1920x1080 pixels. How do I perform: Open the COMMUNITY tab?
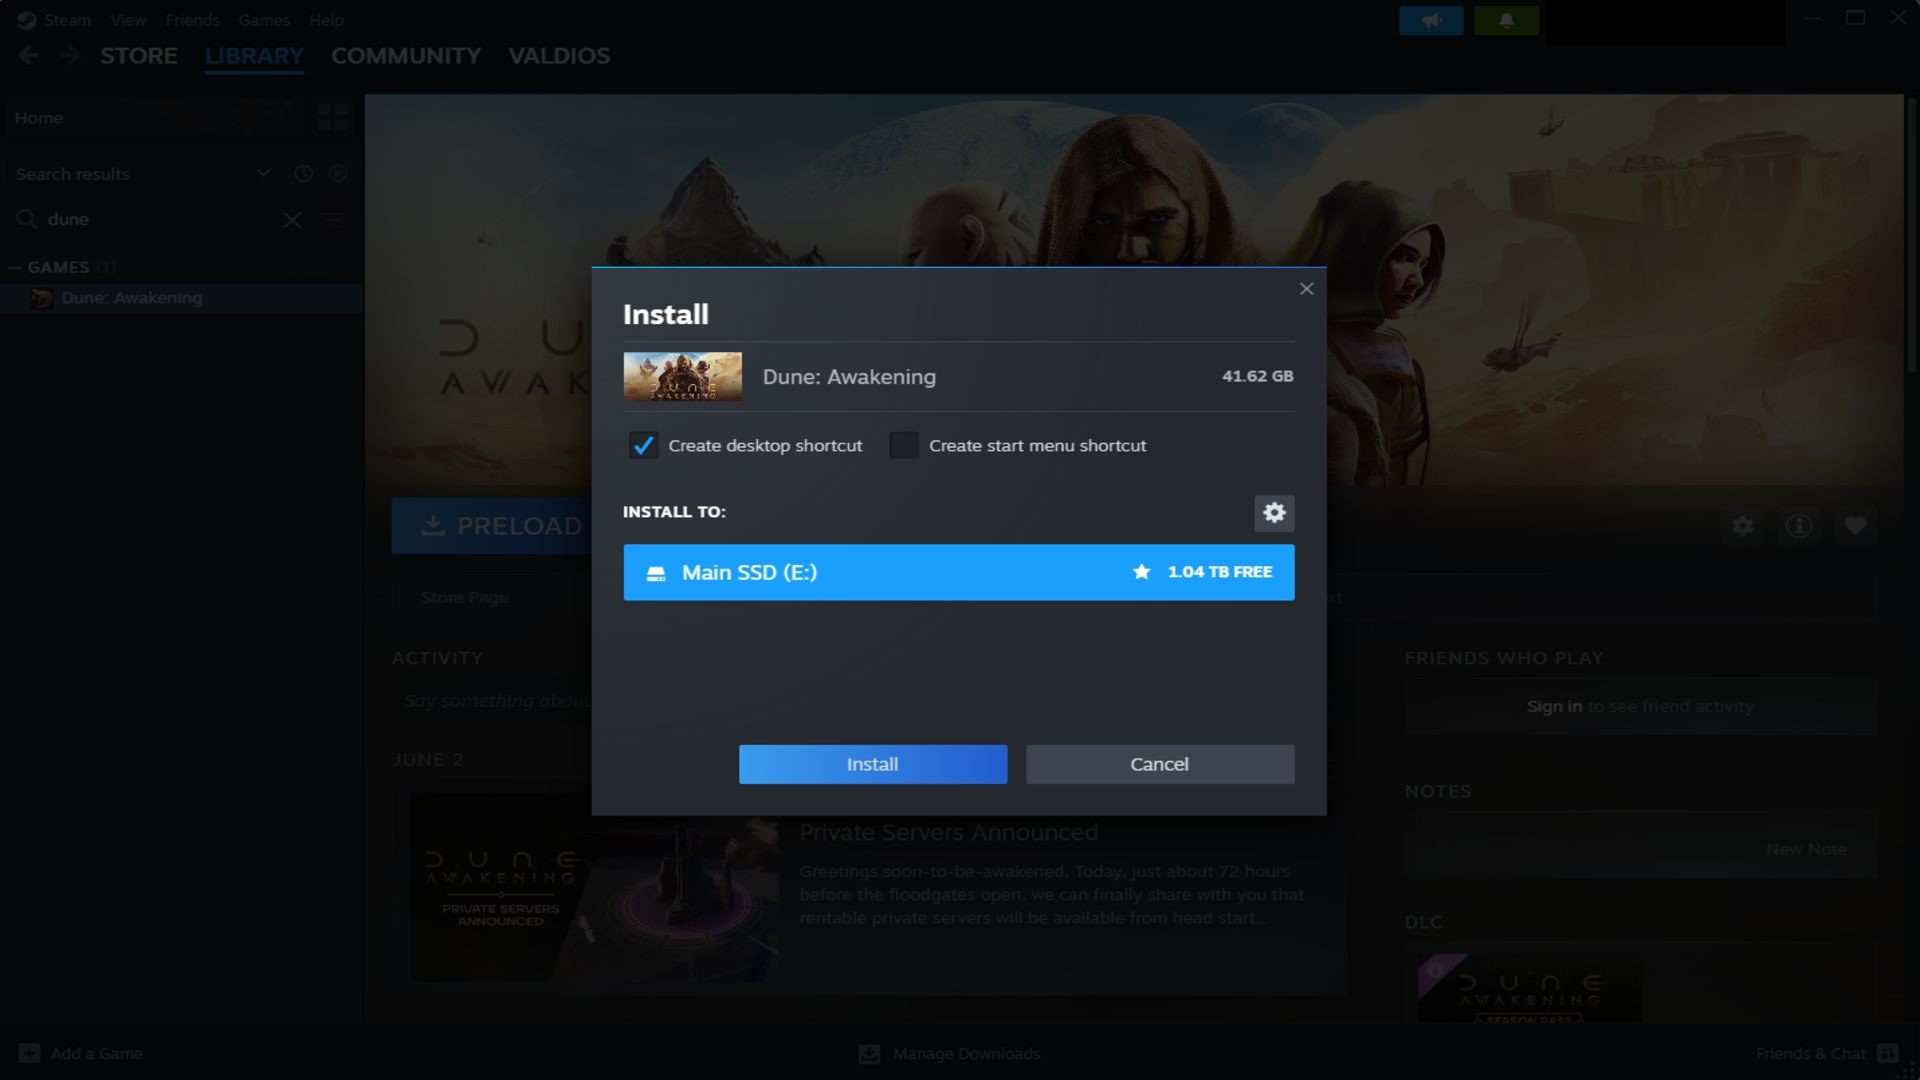point(406,56)
